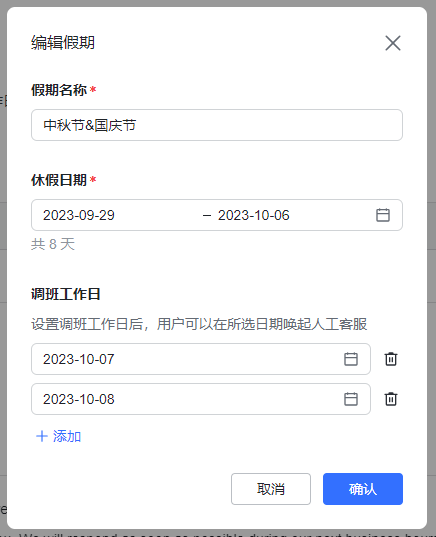
Task: Focus the 假期名称 field containing 中秋节&国庆节
Action: (x=217, y=125)
